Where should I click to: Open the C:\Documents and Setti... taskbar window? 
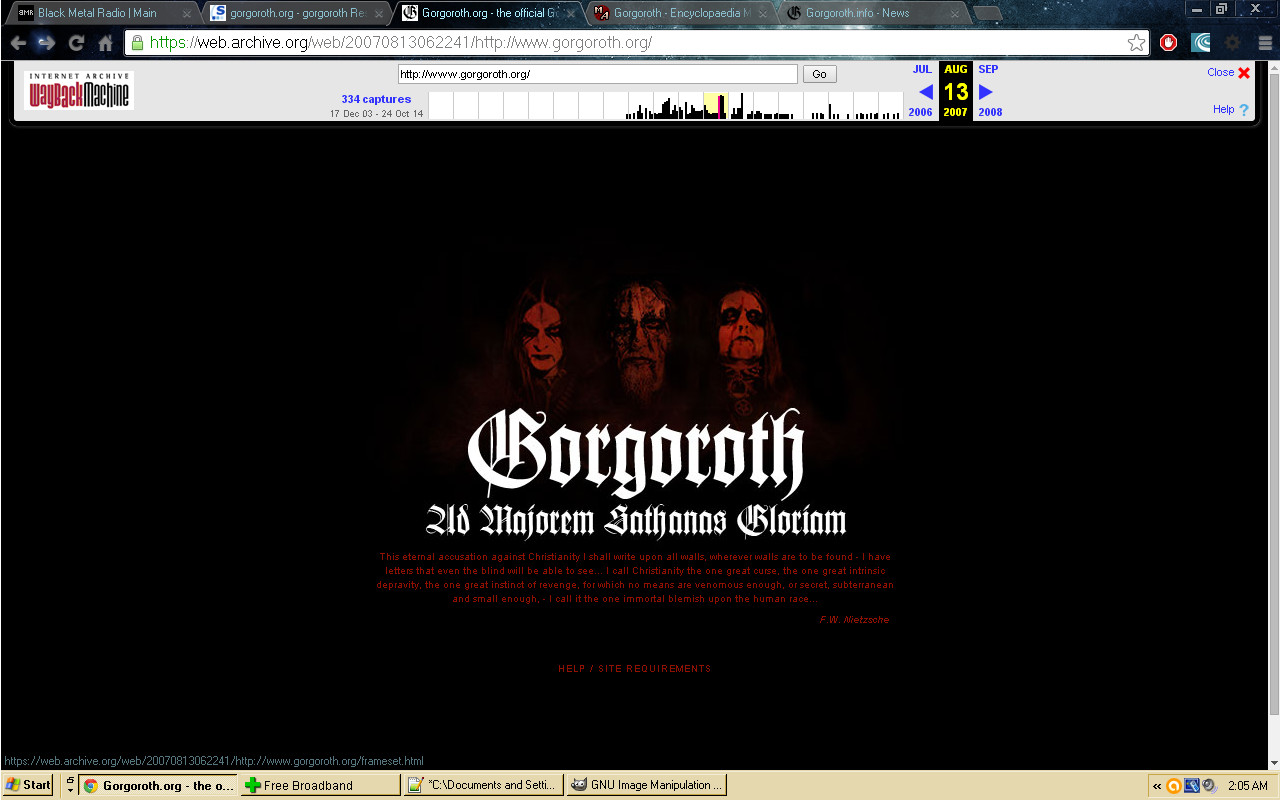[x=484, y=785]
